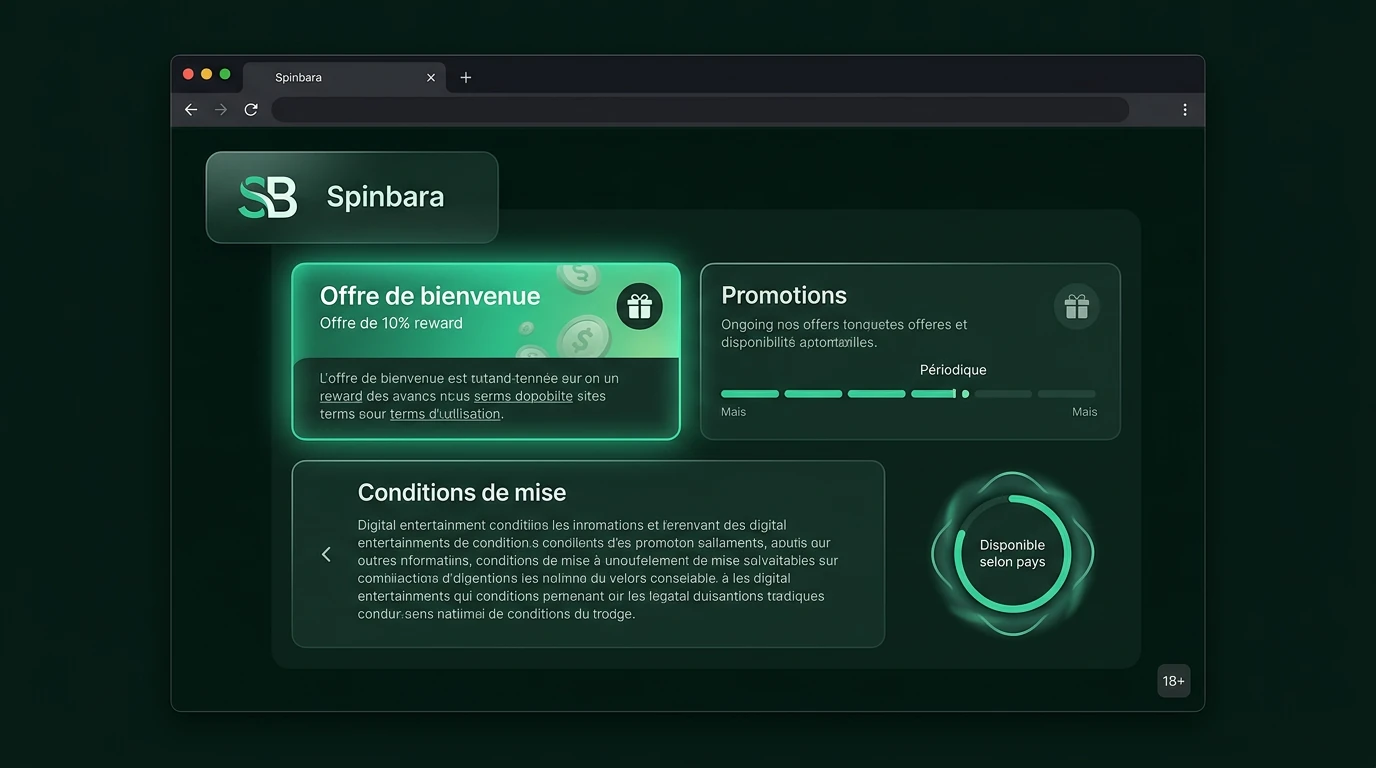Click the Conditions de mise heading
1376x768 pixels.
(x=462, y=492)
